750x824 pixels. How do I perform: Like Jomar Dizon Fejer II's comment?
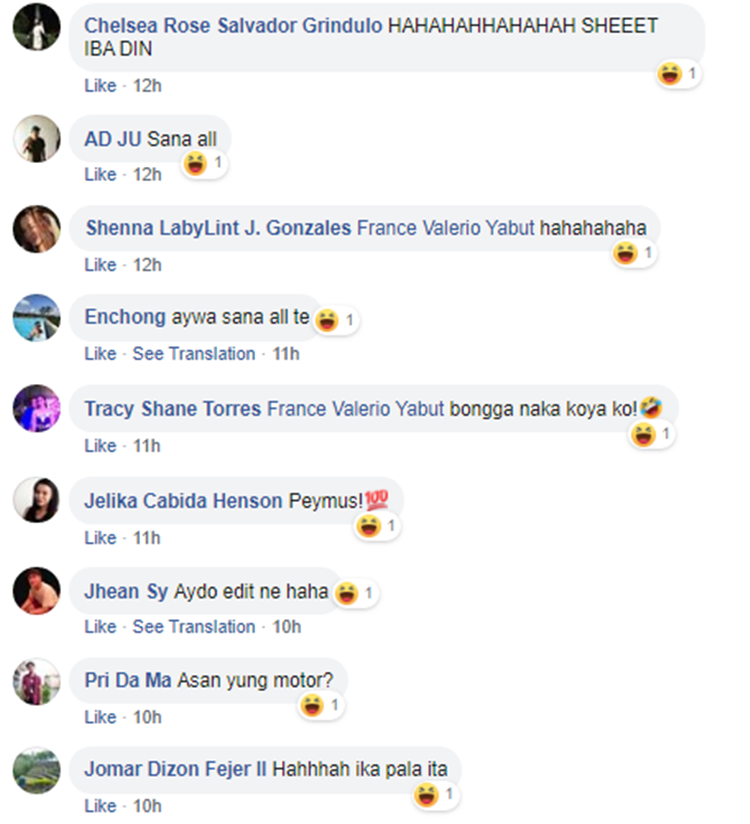[x=100, y=806]
